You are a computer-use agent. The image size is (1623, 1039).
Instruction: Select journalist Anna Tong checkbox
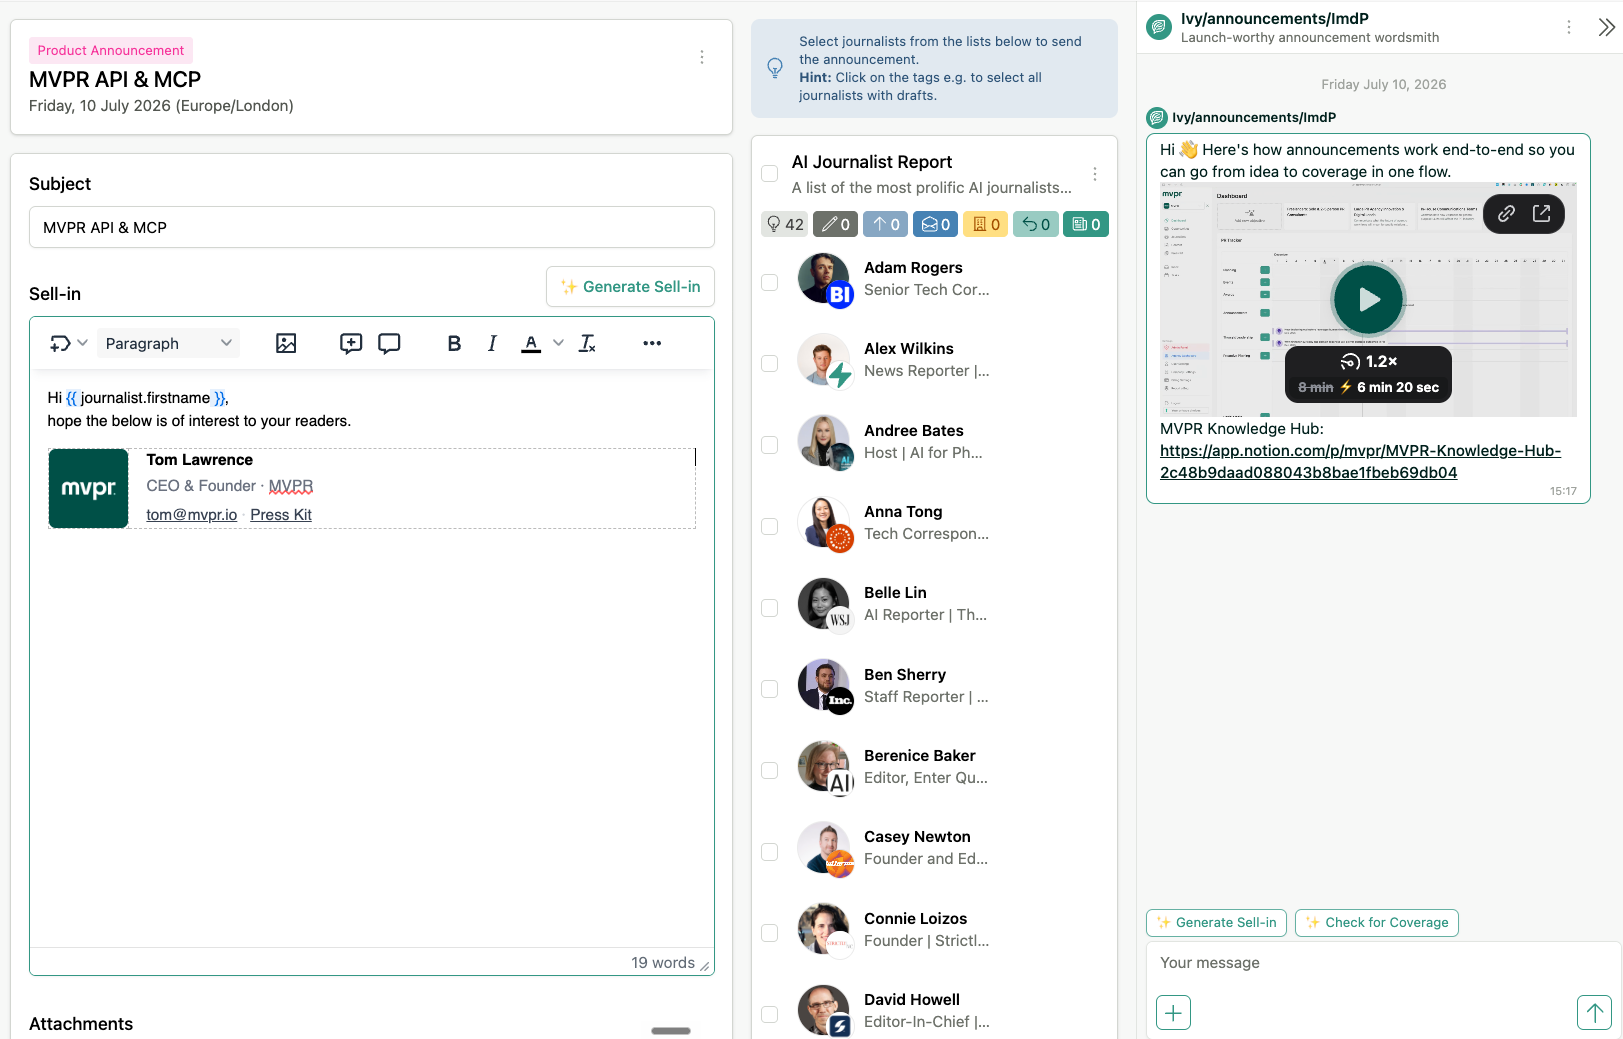[x=770, y=526]
